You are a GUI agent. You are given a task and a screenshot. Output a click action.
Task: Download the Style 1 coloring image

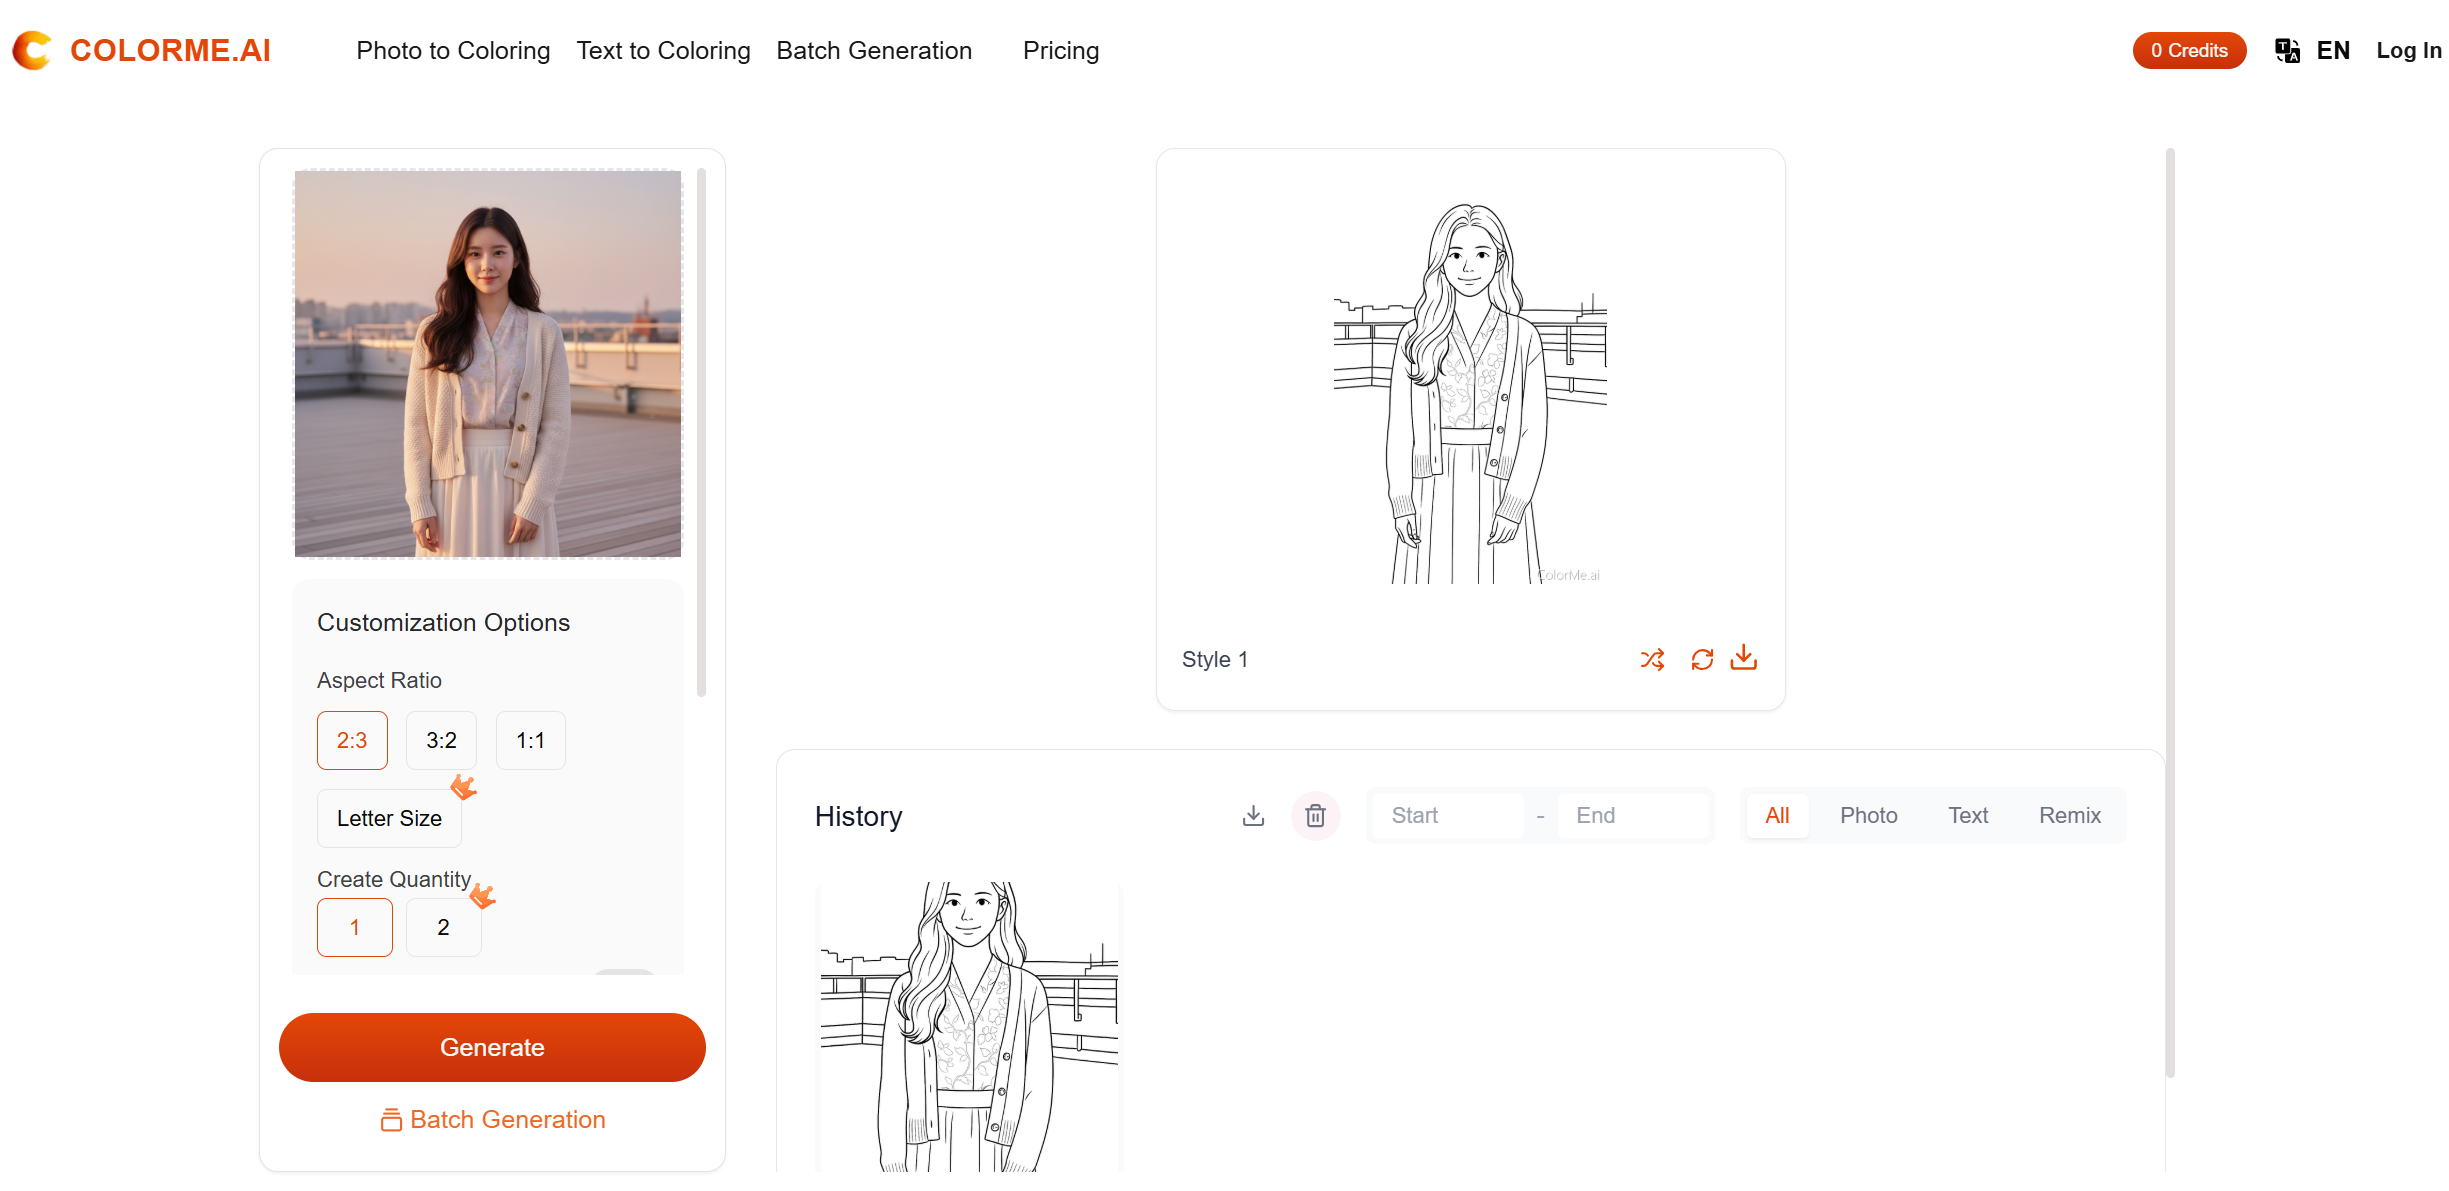click(1744, 658)
